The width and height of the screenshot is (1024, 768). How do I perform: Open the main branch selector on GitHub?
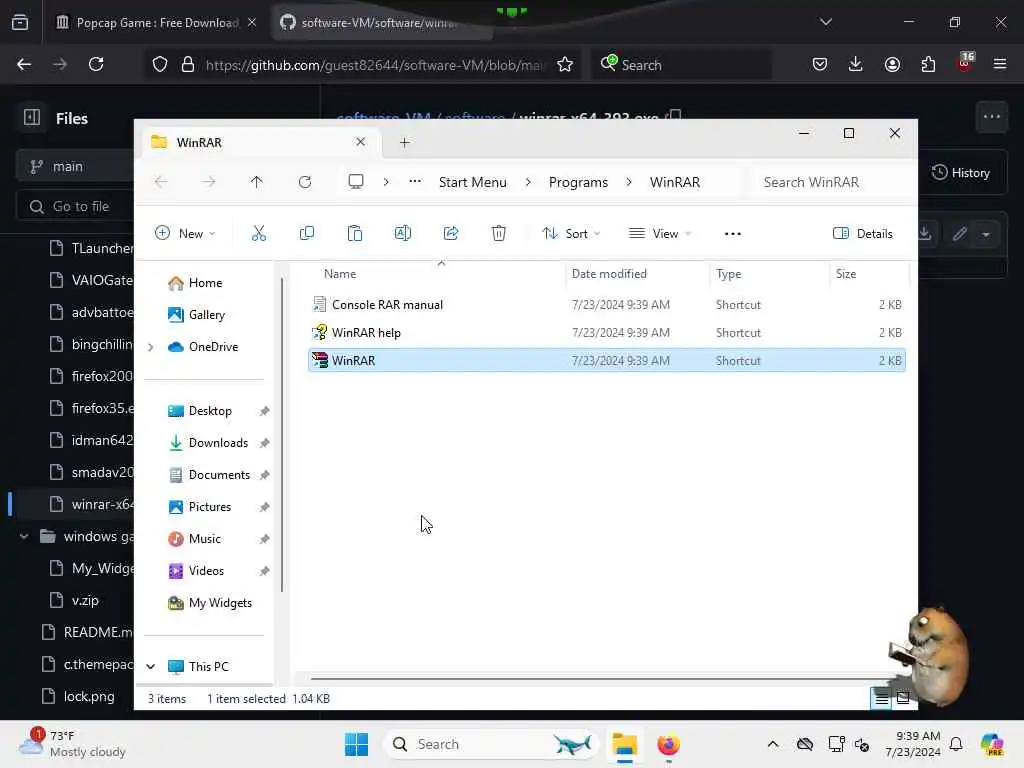75,167
